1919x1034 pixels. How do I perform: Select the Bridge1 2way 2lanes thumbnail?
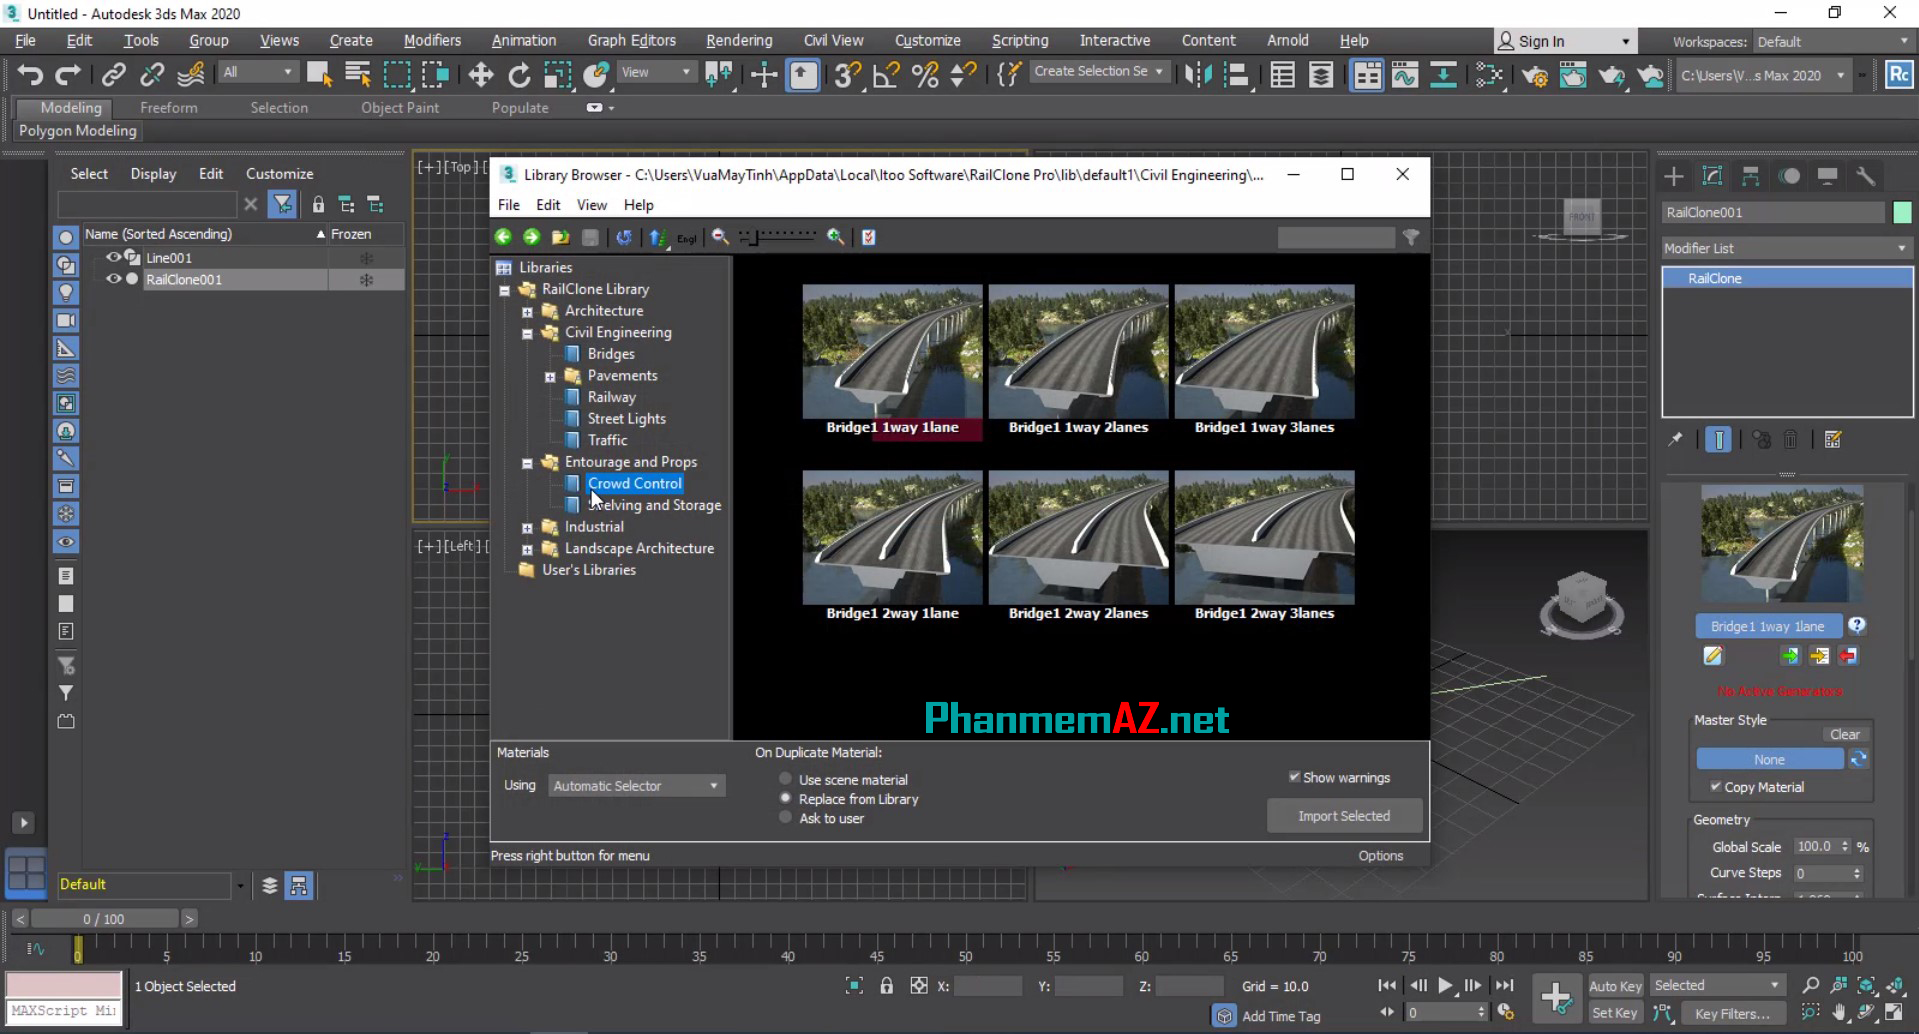point(1078,538)
